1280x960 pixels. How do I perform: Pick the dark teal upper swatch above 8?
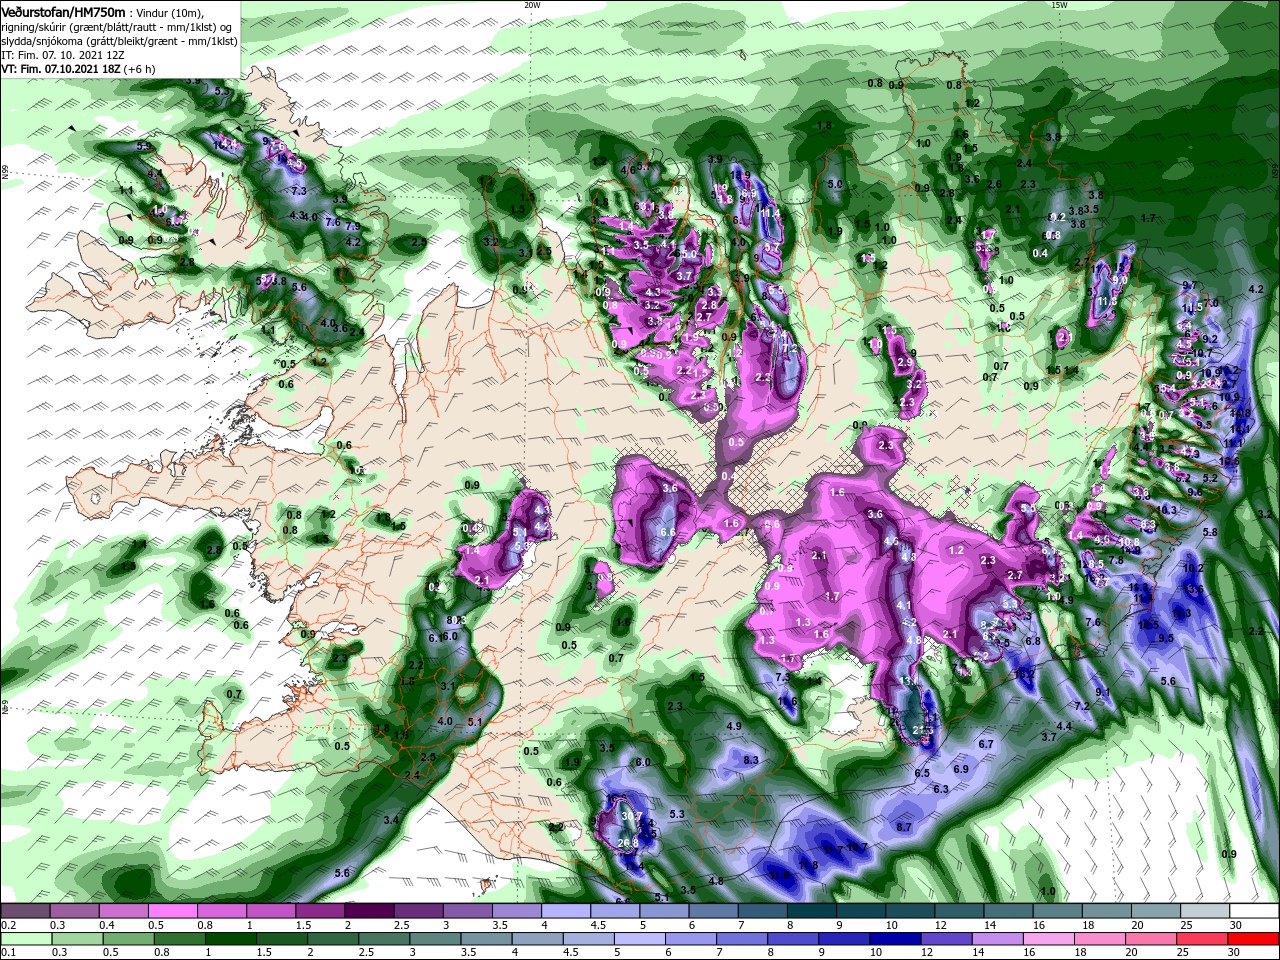click(x=812, y=911)
